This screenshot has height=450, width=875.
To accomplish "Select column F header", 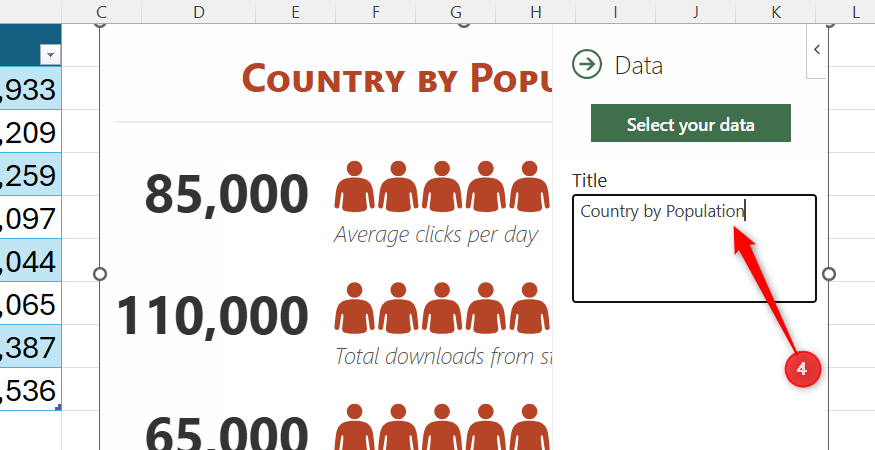I will pyautogui.click(x=376, y=12).
